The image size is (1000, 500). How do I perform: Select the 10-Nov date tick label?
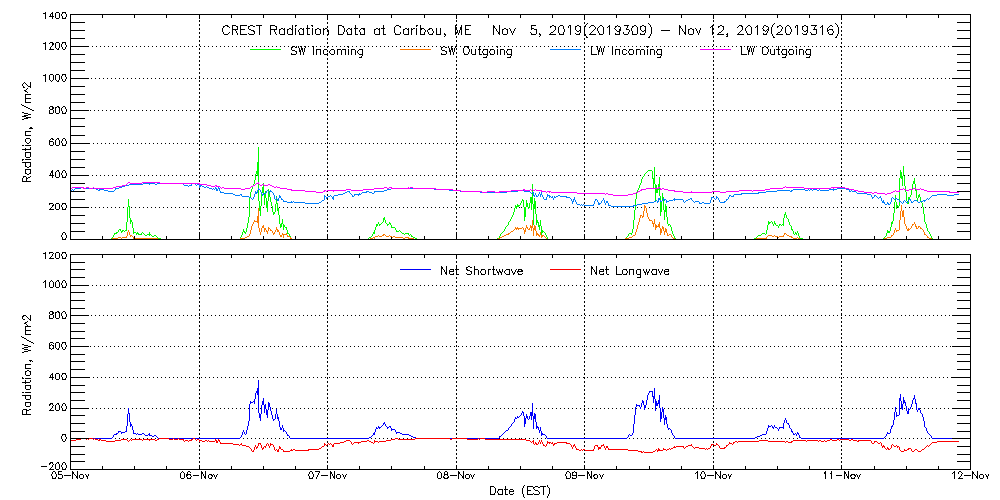[x=713, y=478]
